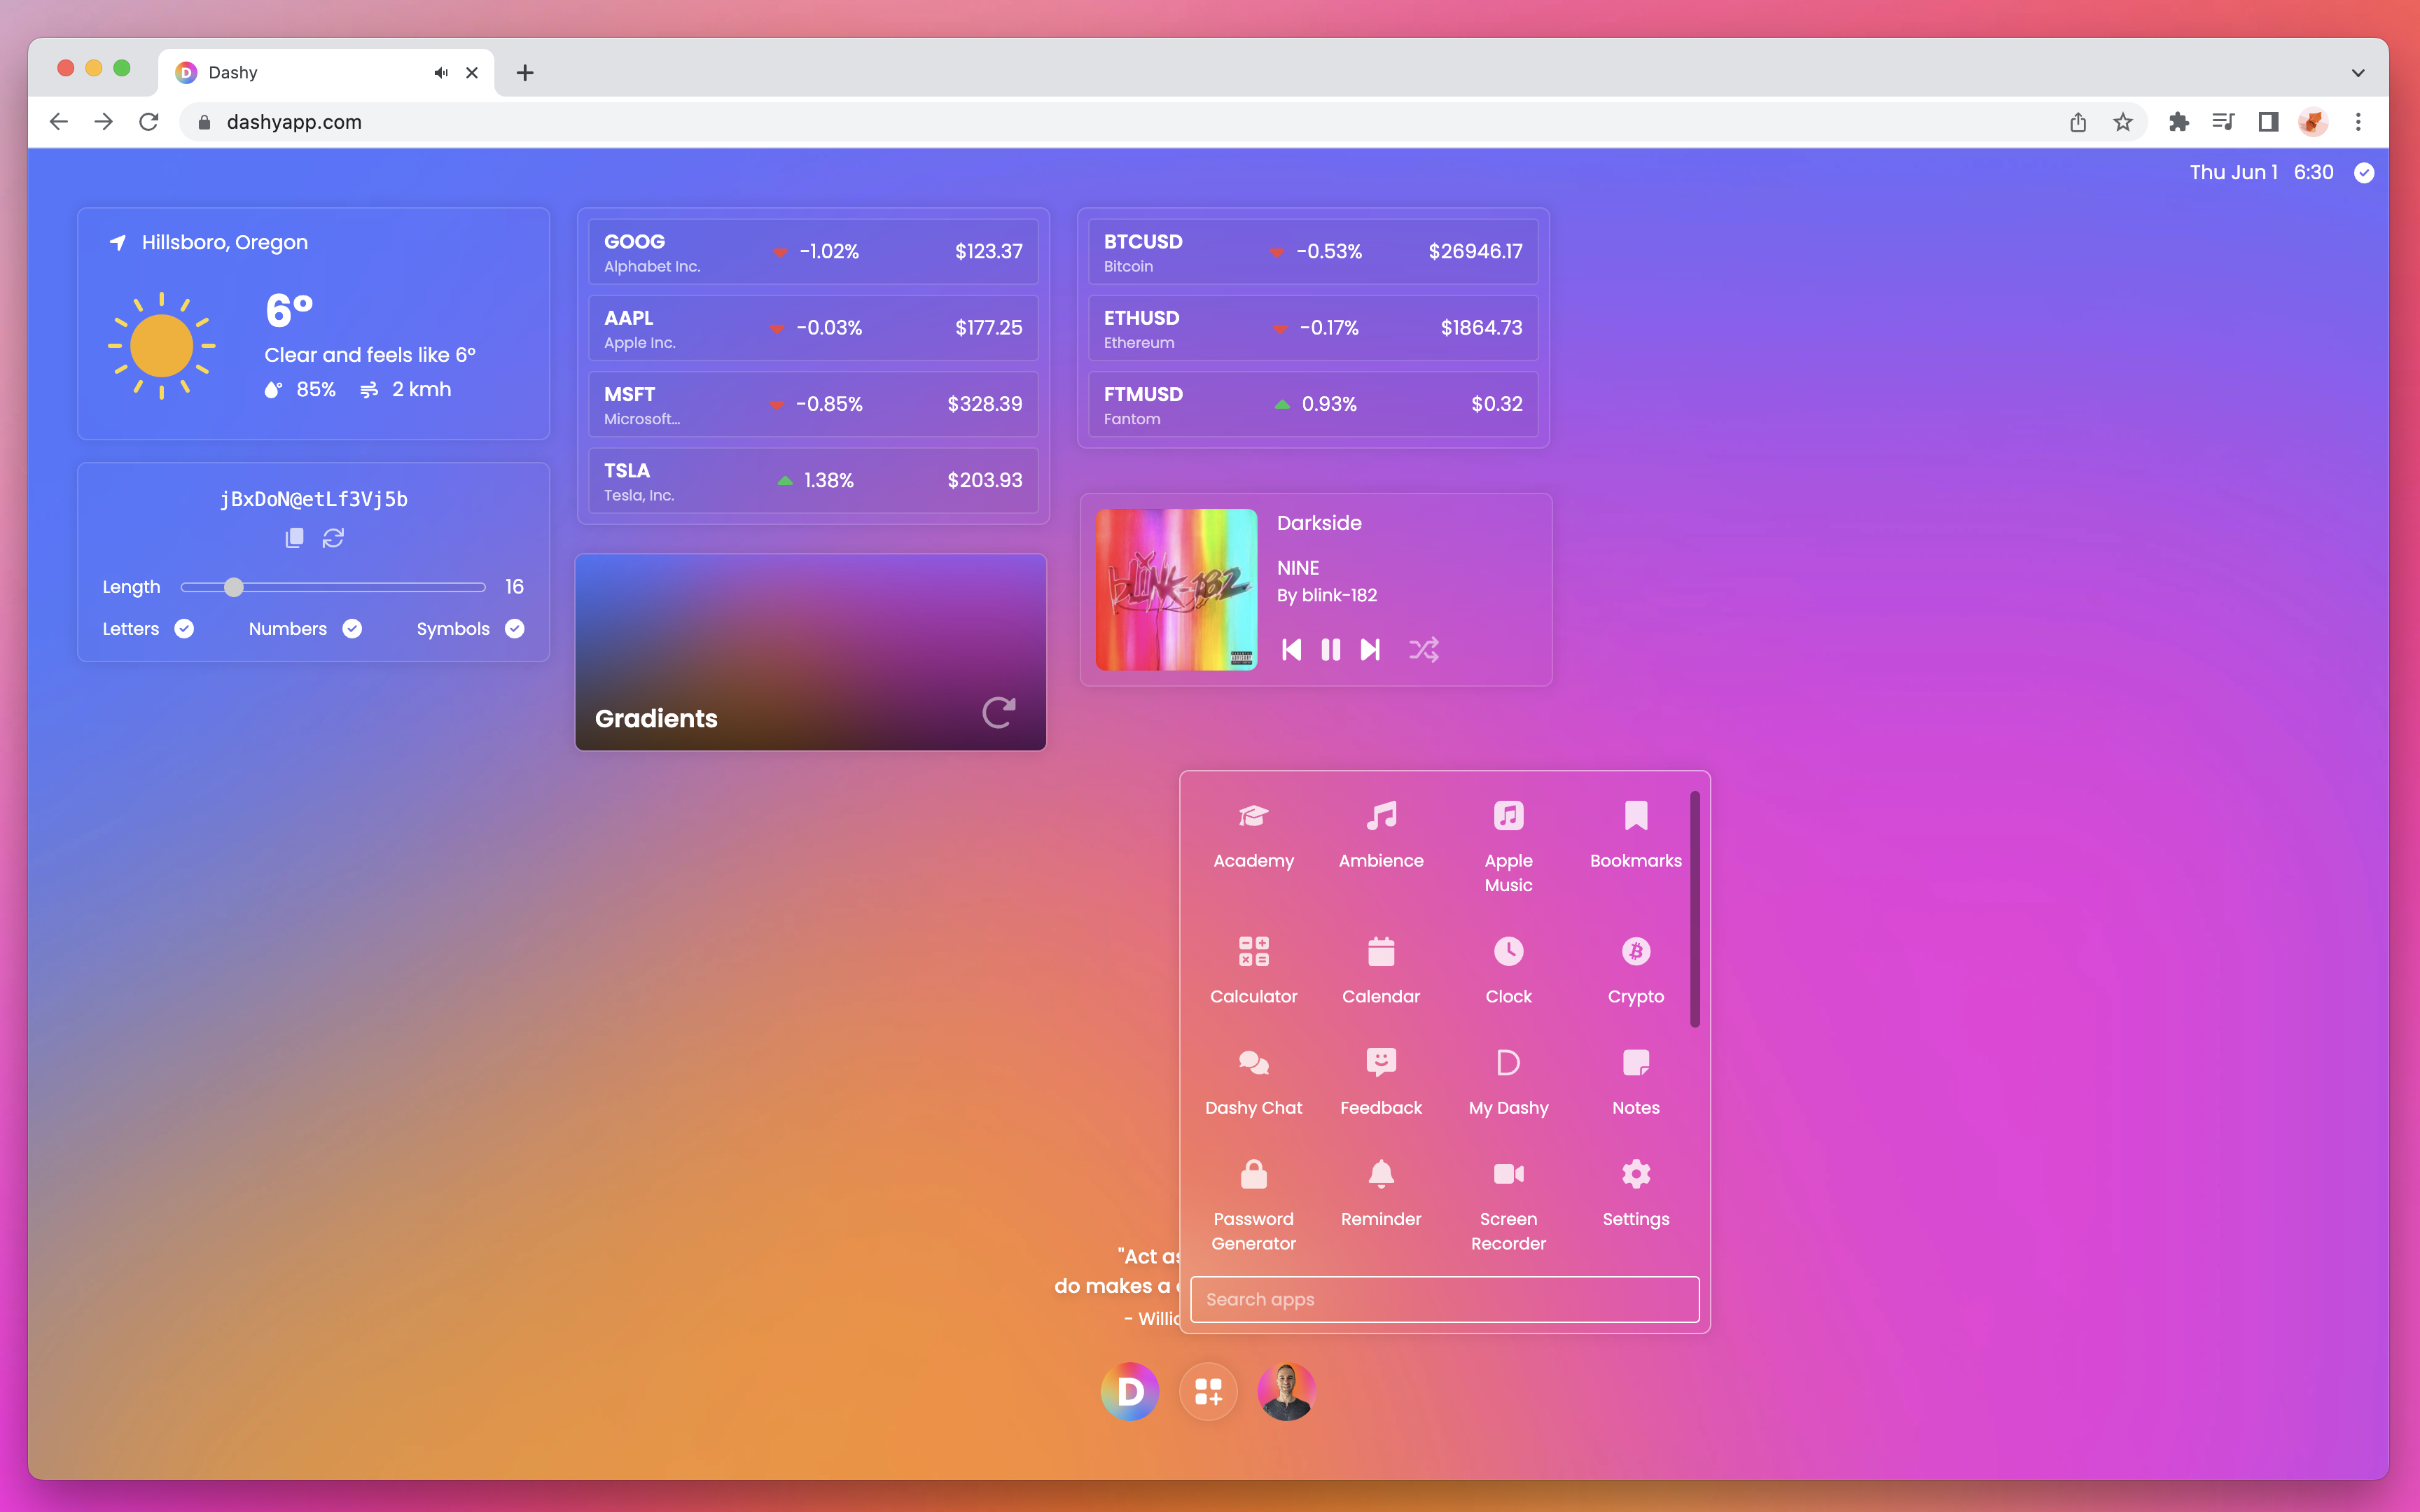
Task: Launch the Crypto app
Action: click(x=1636, y=970)
